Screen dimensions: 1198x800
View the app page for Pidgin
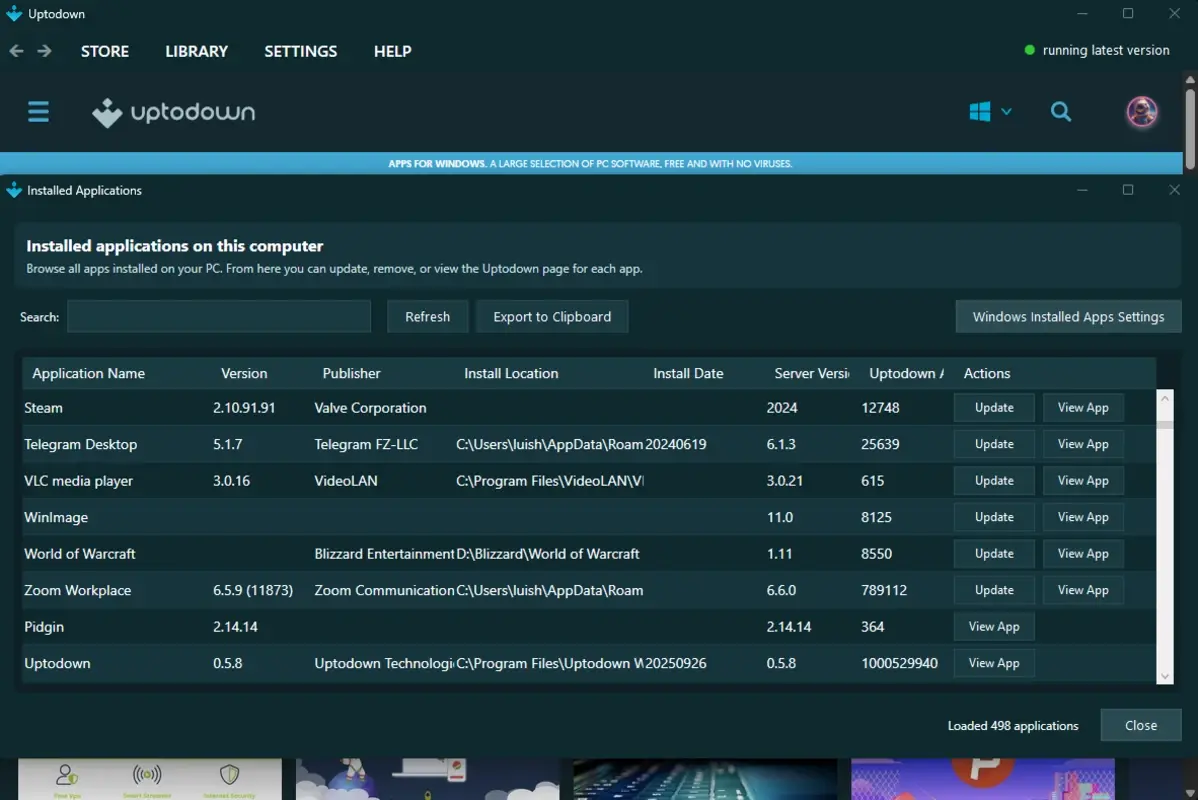coord(993,626)
